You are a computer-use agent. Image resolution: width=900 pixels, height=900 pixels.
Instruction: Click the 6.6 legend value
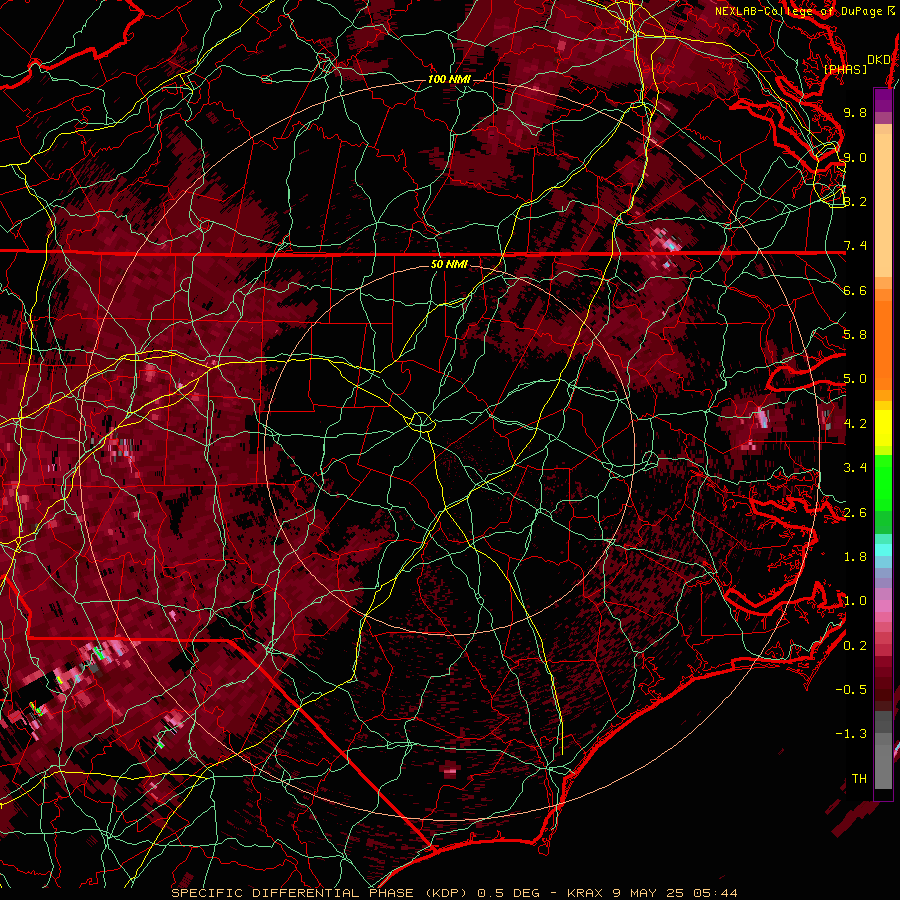(x=855, y=290)
